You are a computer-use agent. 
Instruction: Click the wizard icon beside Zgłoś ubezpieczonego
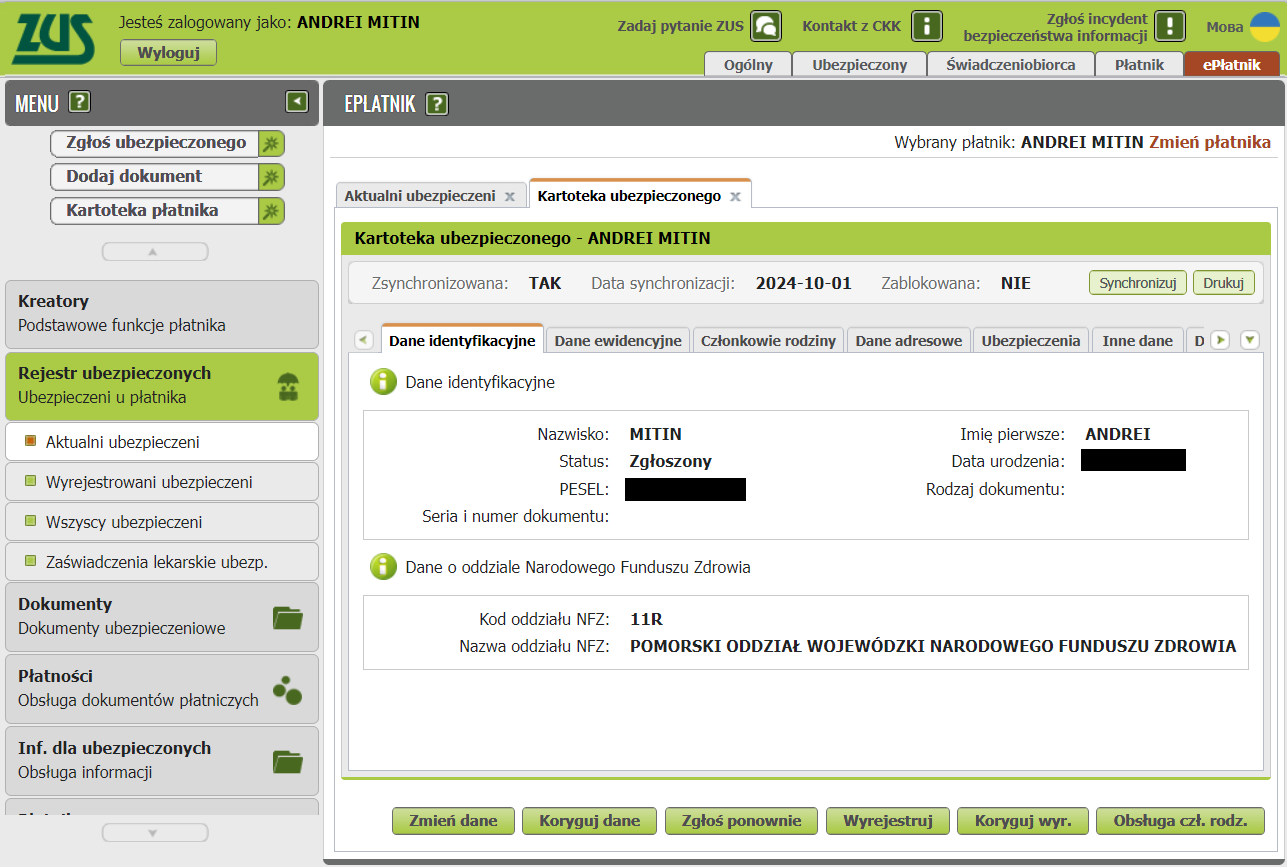point(274,143)
